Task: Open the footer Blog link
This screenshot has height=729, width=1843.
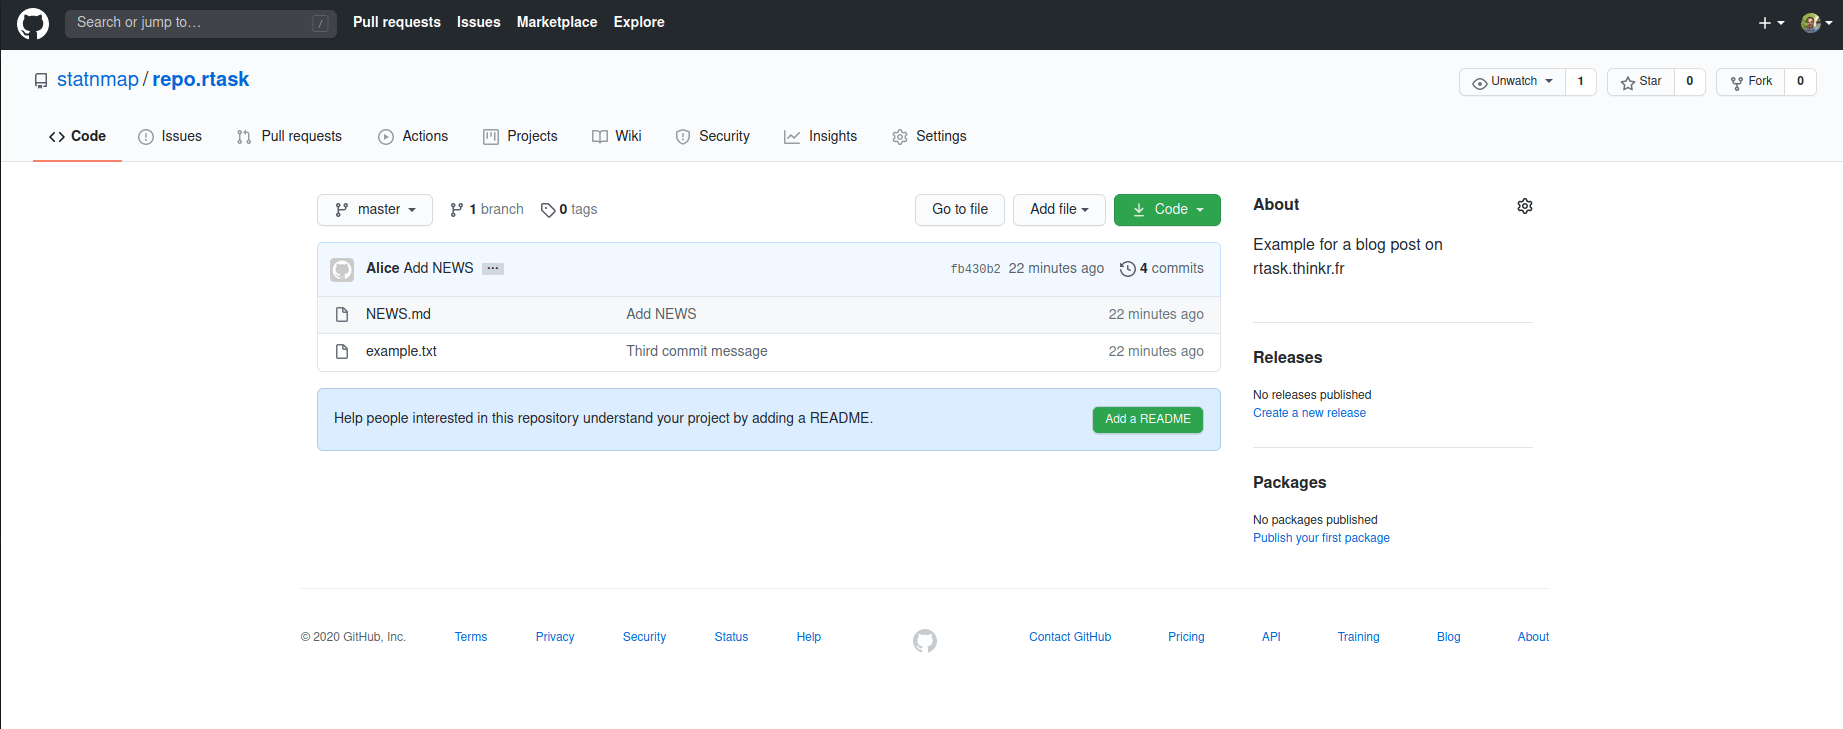Action: click(x=1448, y=638)
